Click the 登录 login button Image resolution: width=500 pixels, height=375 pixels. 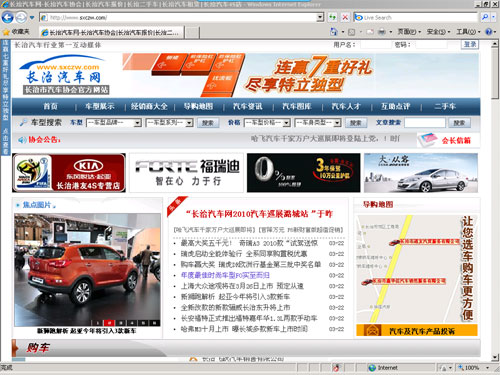pyautogui.click(x=470, y=44)
